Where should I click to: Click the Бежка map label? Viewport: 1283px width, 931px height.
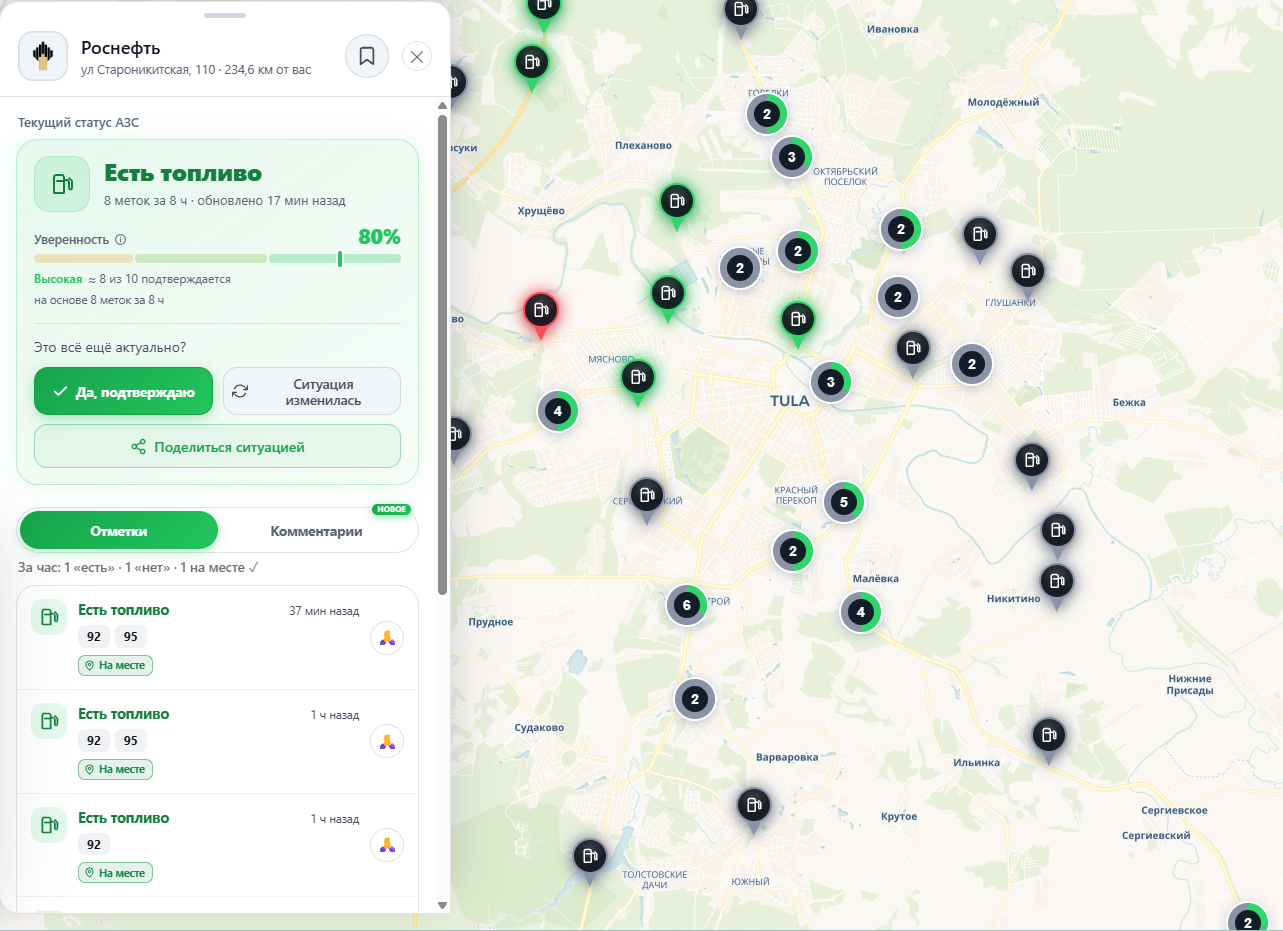[x=1128, y=403]
